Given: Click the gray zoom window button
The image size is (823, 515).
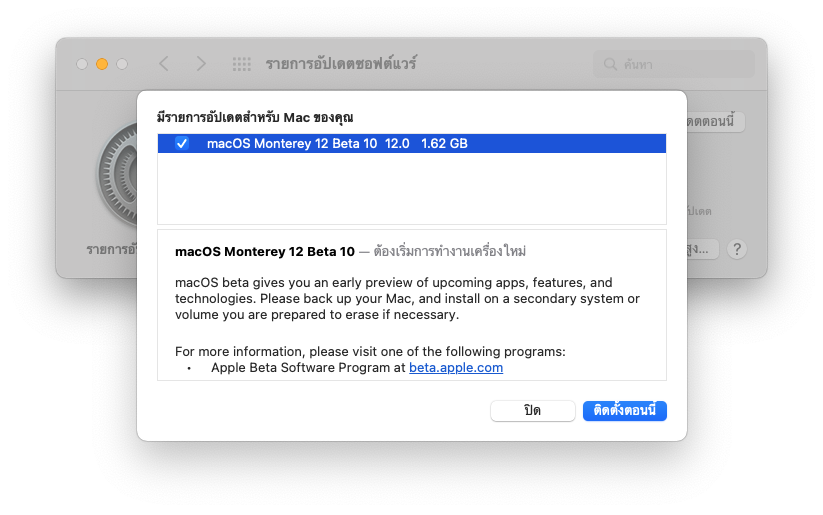Looking at the screenshot, I should (x=122, y=64).
